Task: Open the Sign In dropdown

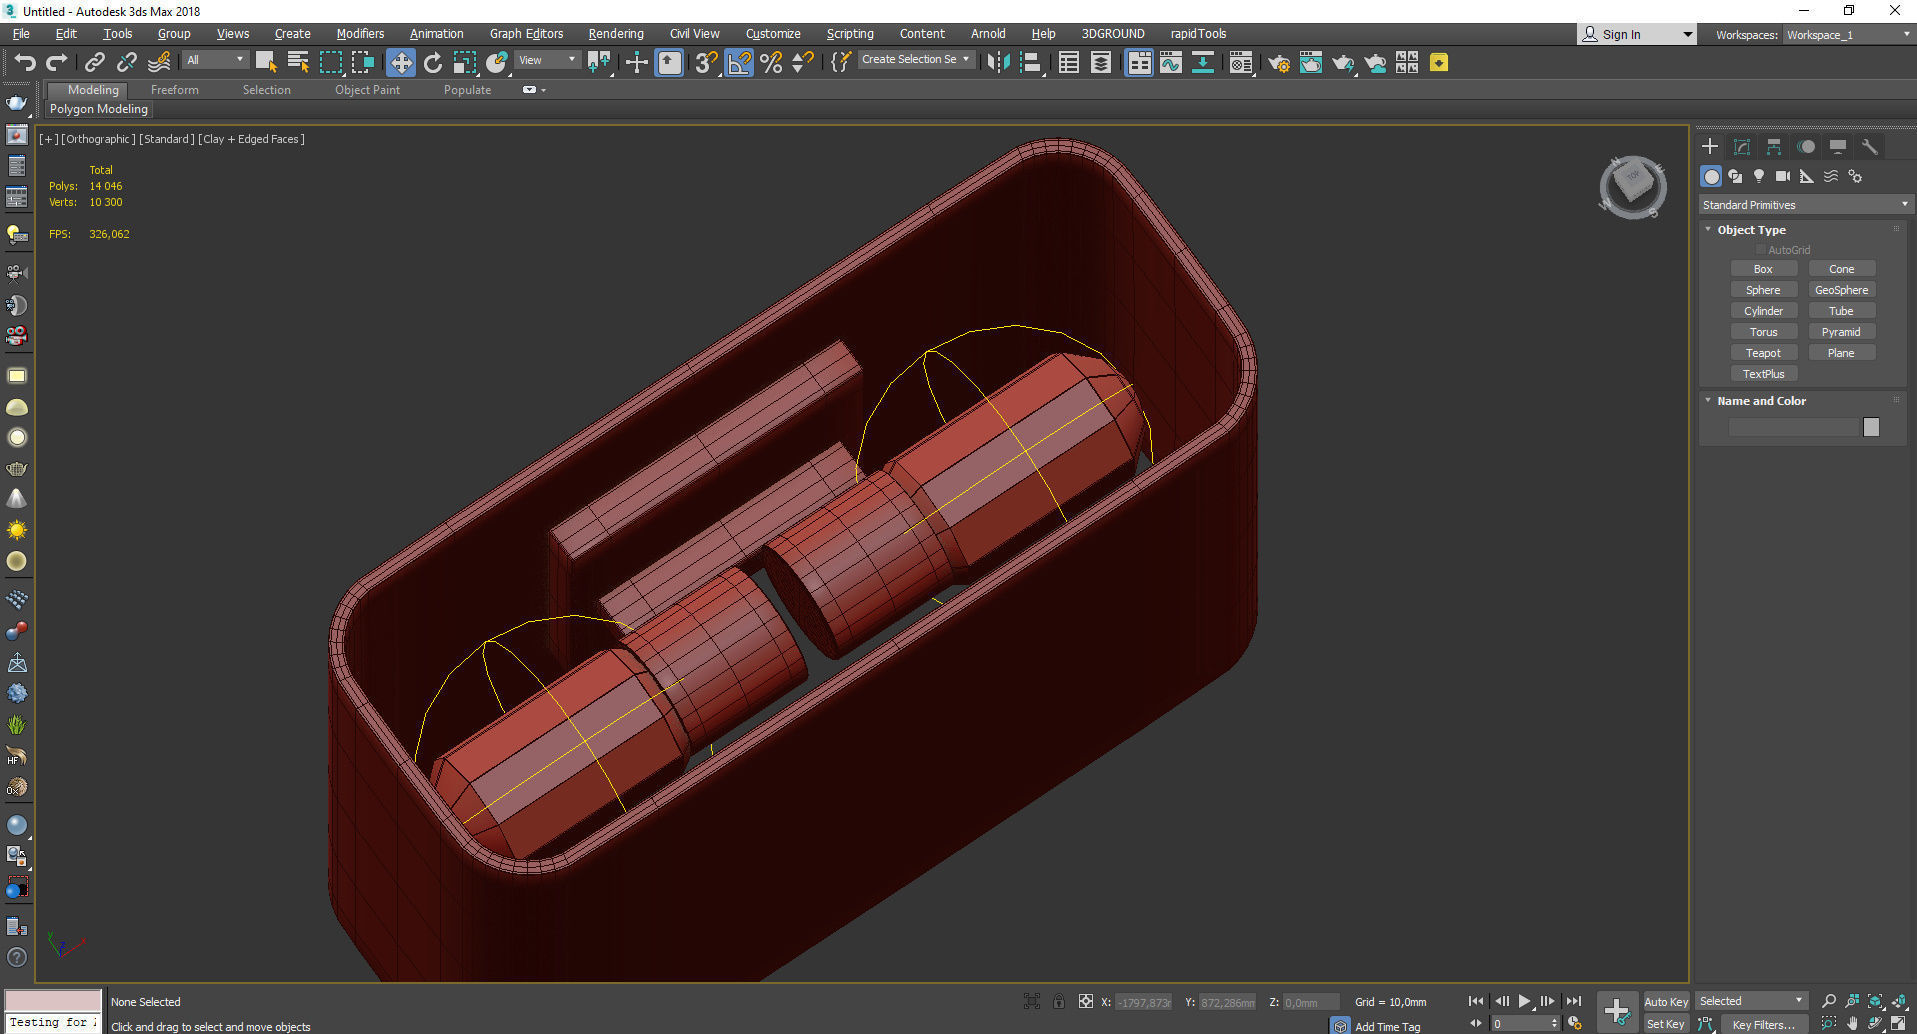Action: [x=1637, y=35]
